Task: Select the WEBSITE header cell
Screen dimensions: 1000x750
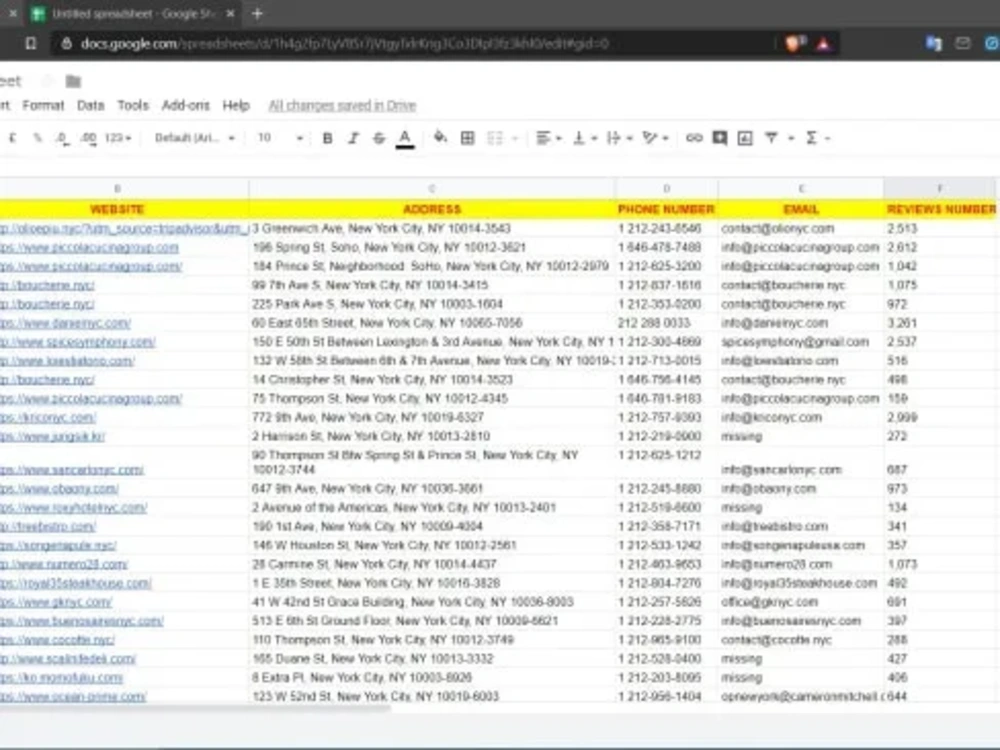Action: tap(117, 209)
